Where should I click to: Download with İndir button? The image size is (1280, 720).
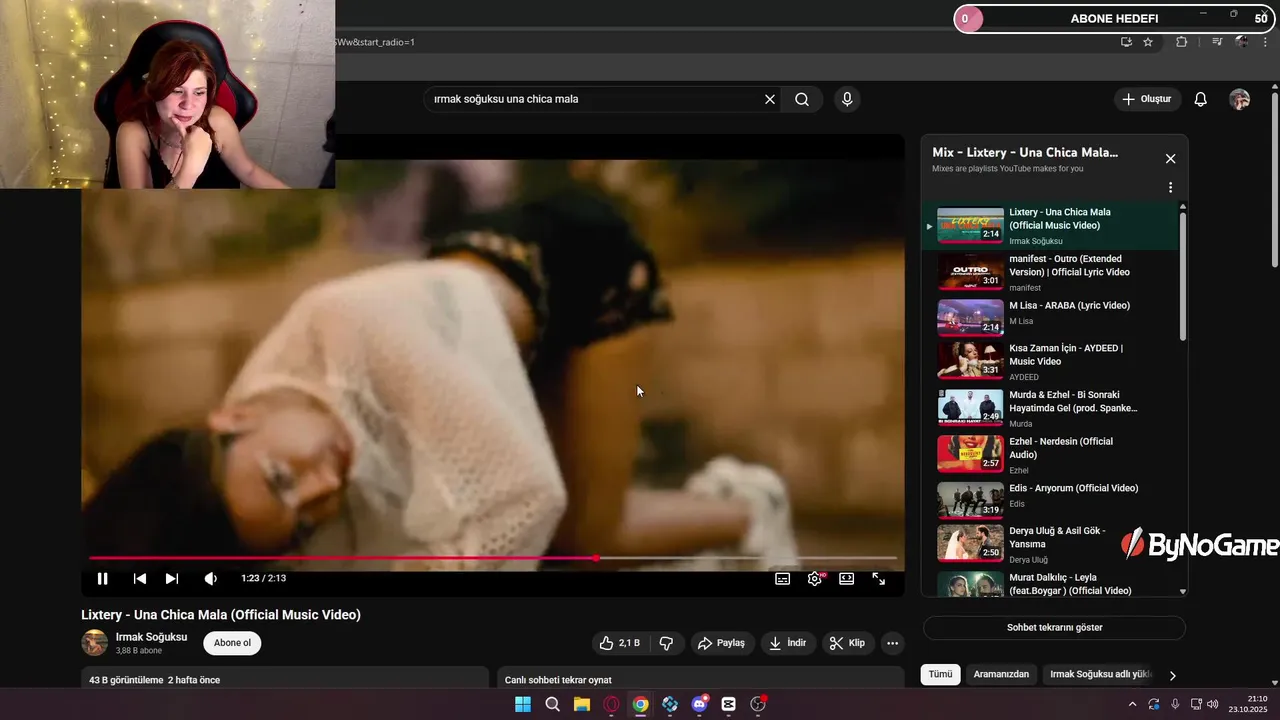[787, 643]
